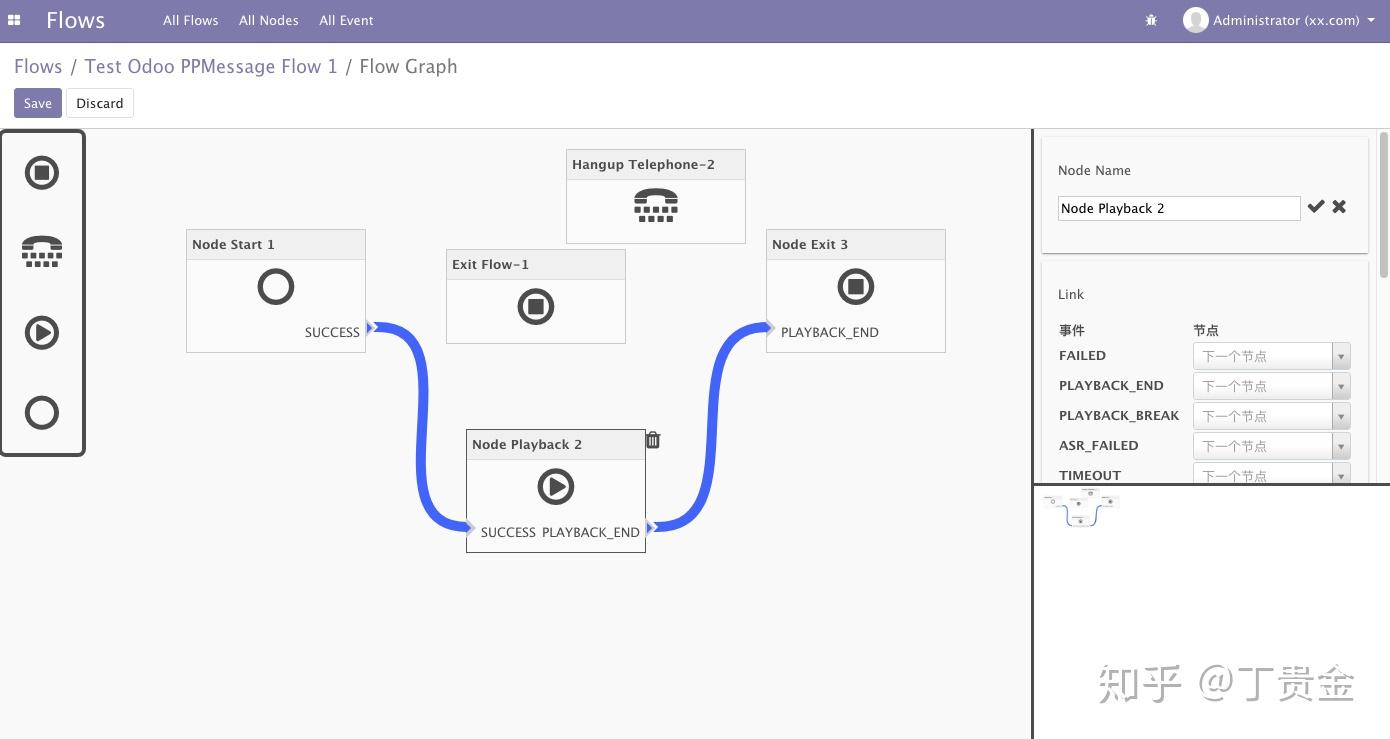Click the circle icon inside Node Start 1
Screen dimensions: 1390x739
[x=276, y=287]
